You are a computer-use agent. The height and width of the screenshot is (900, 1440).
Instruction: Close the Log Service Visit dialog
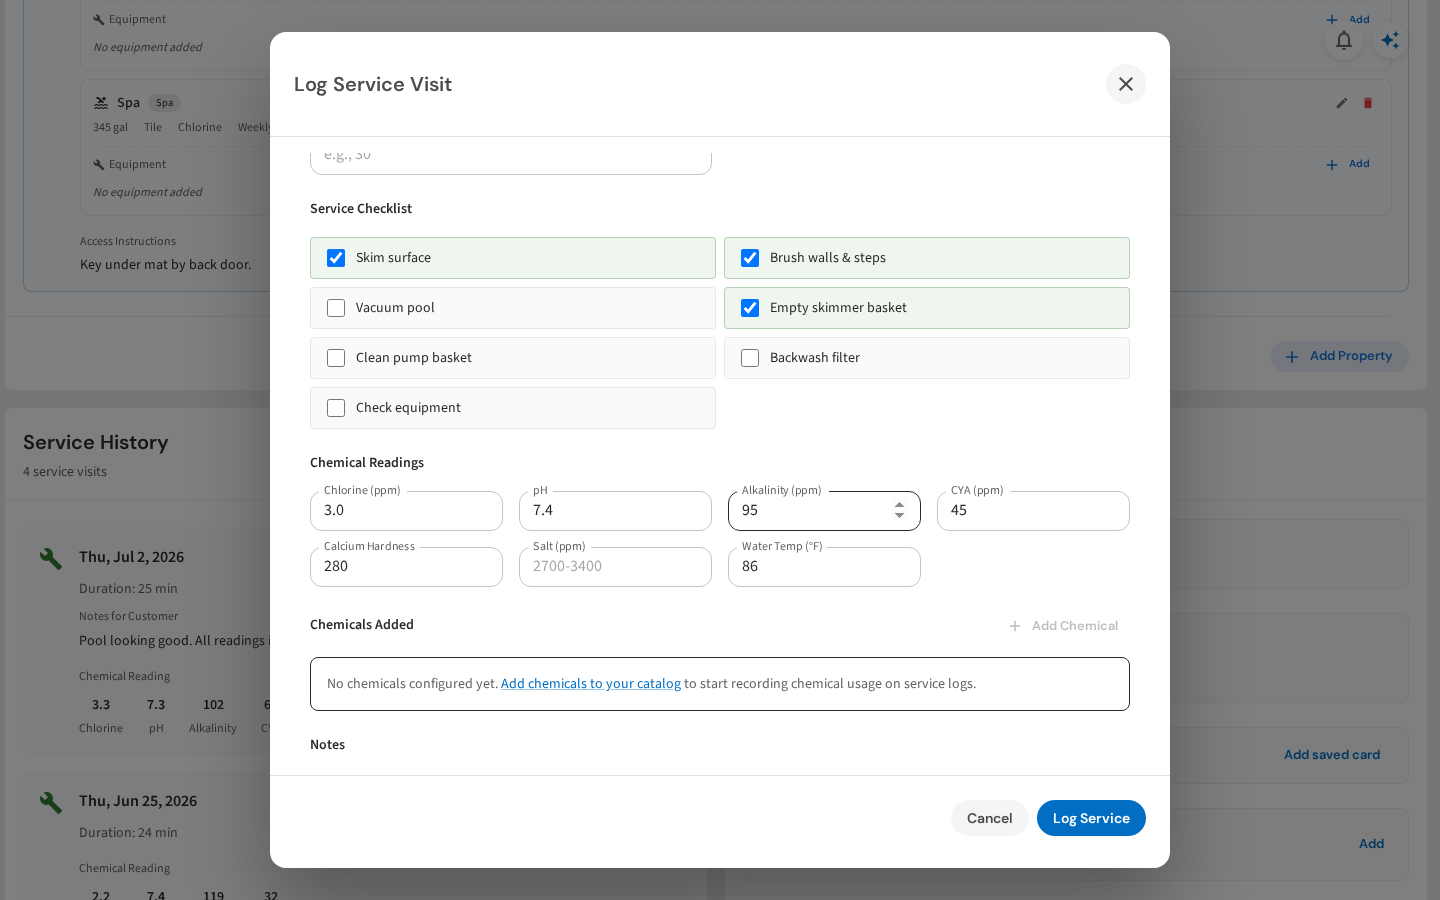tap(1126, 84)
